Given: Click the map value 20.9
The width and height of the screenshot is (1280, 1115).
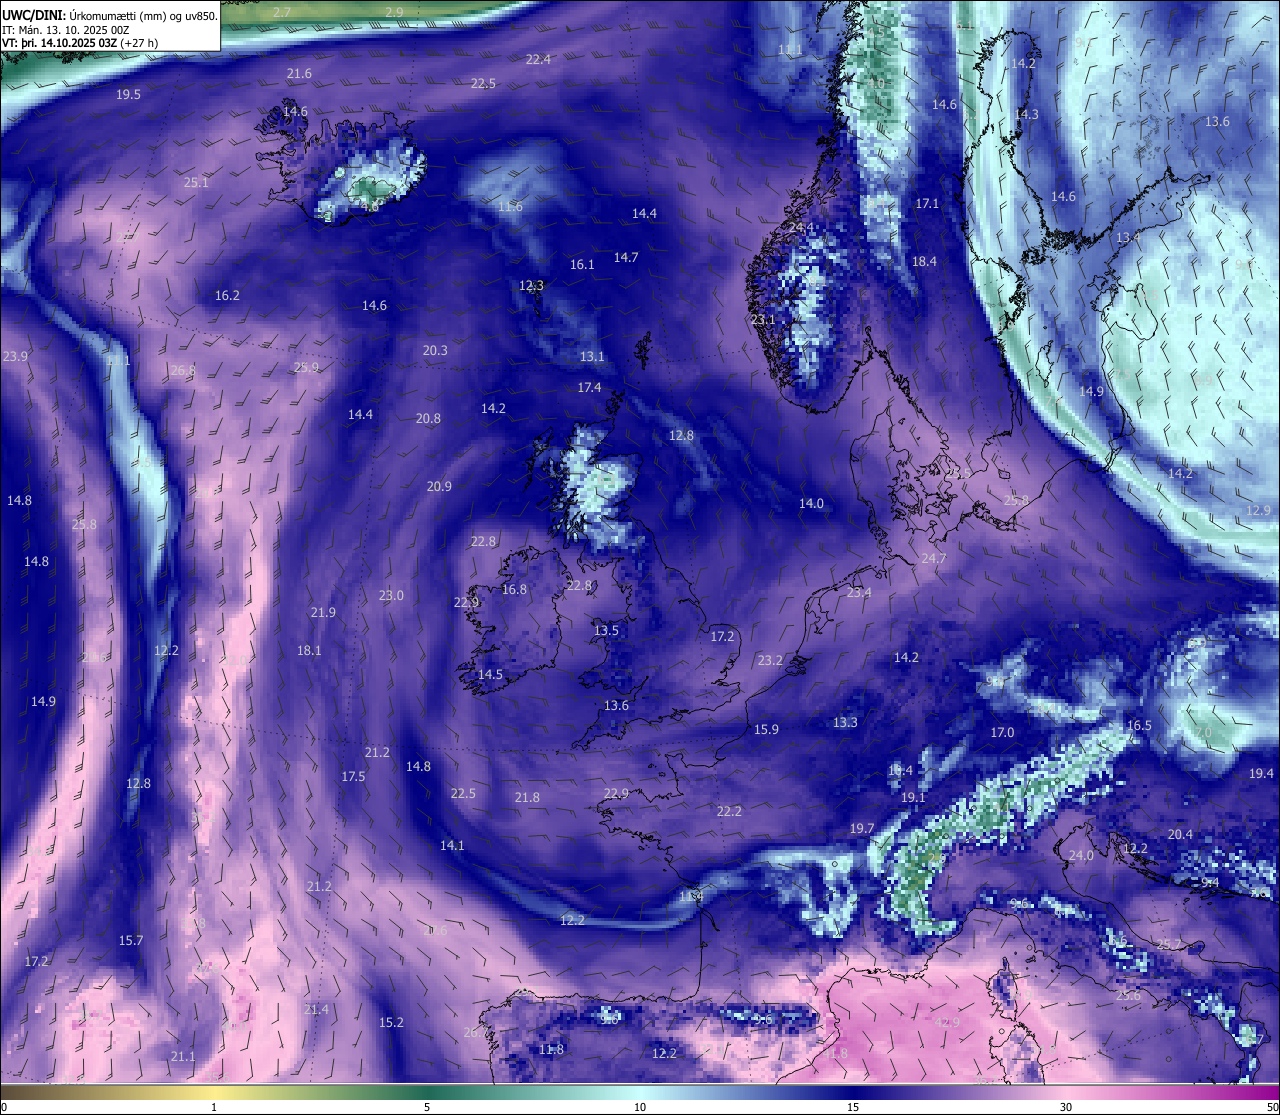Looking at the screenshot, I should [439, 487].
